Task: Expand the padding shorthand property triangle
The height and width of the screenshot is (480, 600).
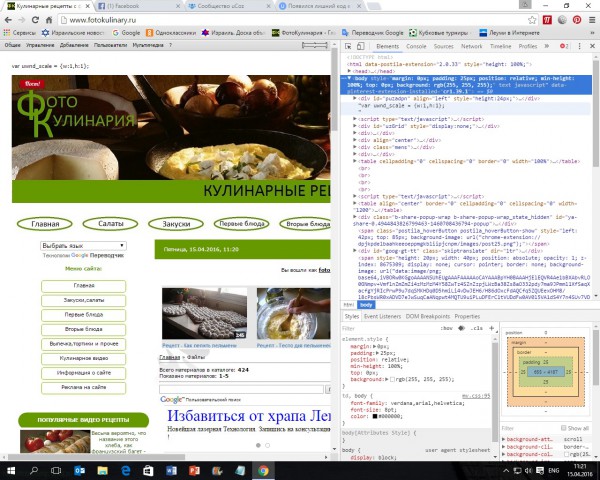Action: (377, 353)
